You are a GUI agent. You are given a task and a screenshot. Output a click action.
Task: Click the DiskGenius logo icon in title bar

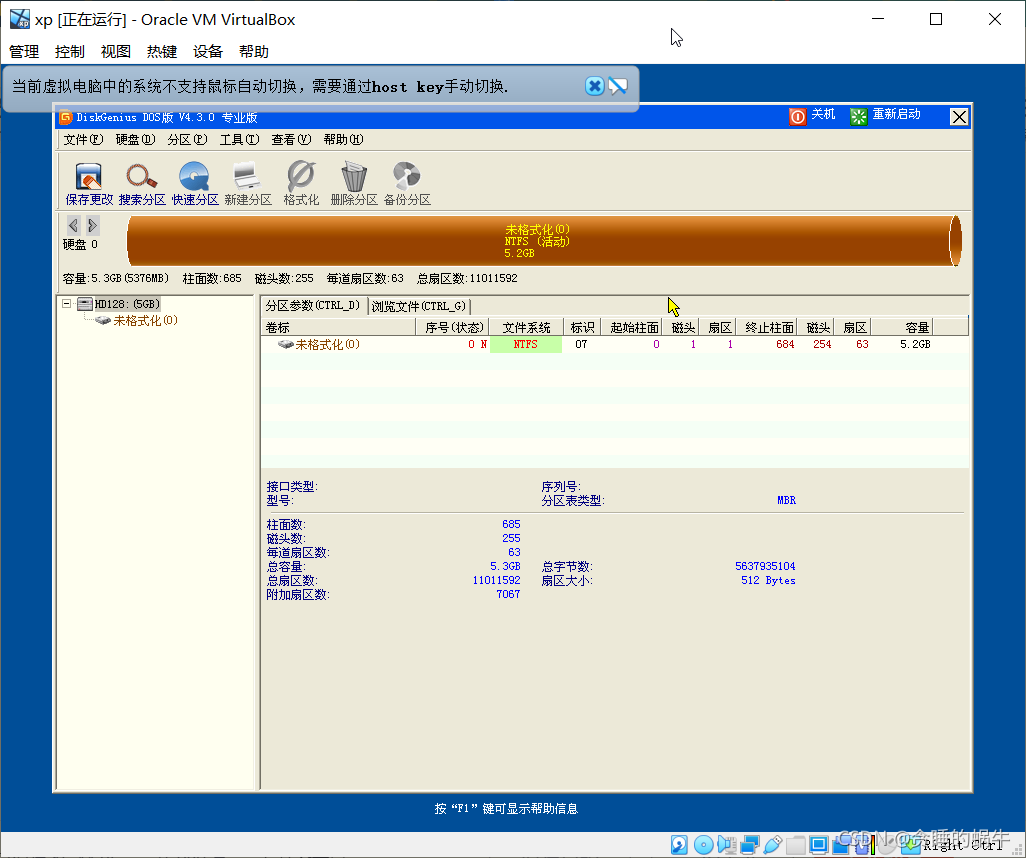[x=65, y=118]
